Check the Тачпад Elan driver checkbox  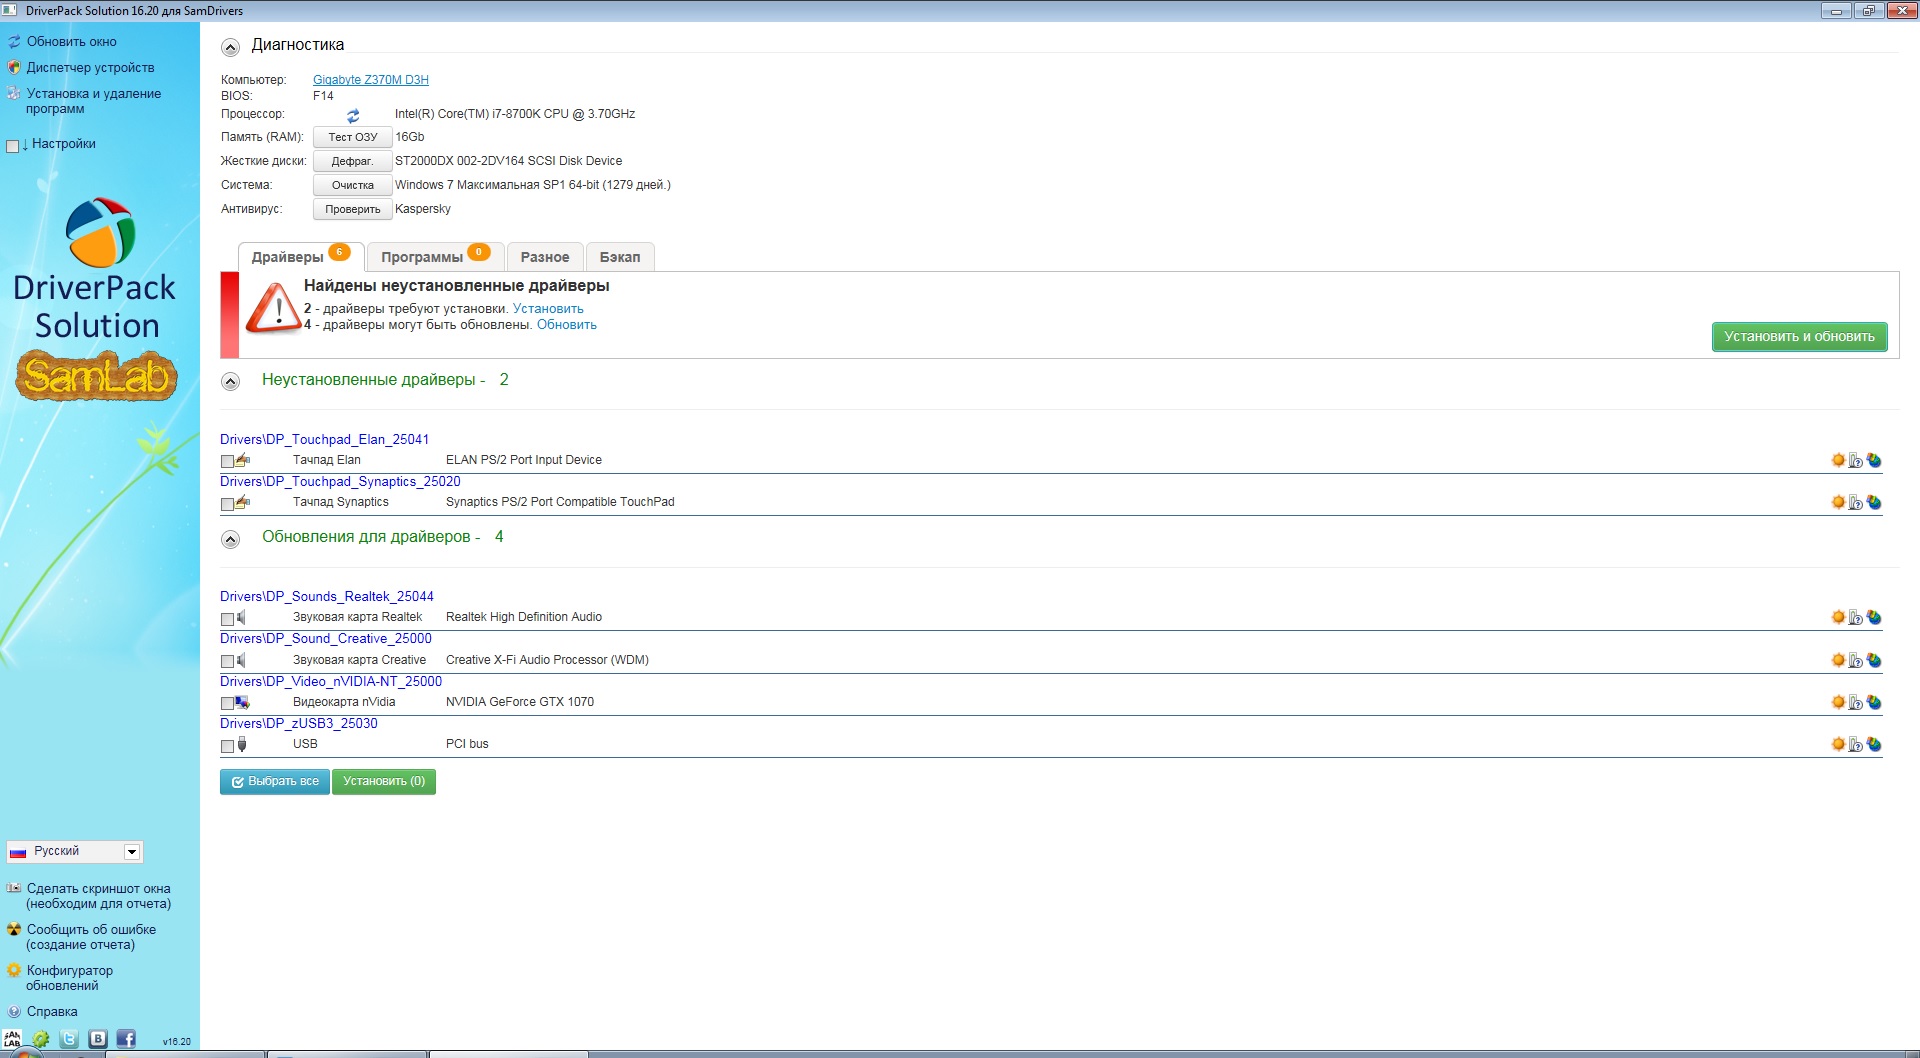tap(227, 461)
